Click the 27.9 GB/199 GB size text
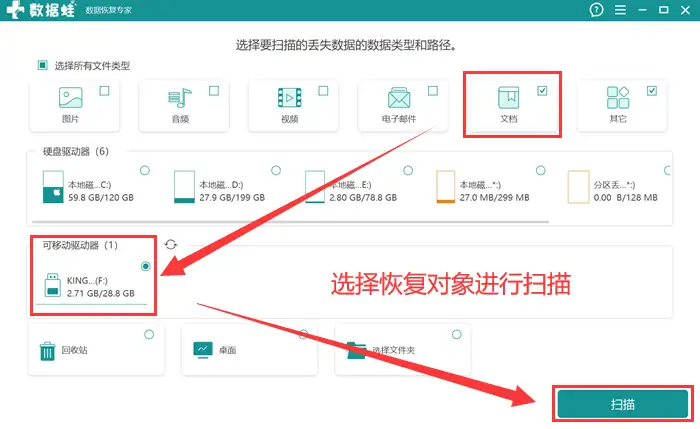The height and width of the screenshot is (429, 700). click(232, 197)
